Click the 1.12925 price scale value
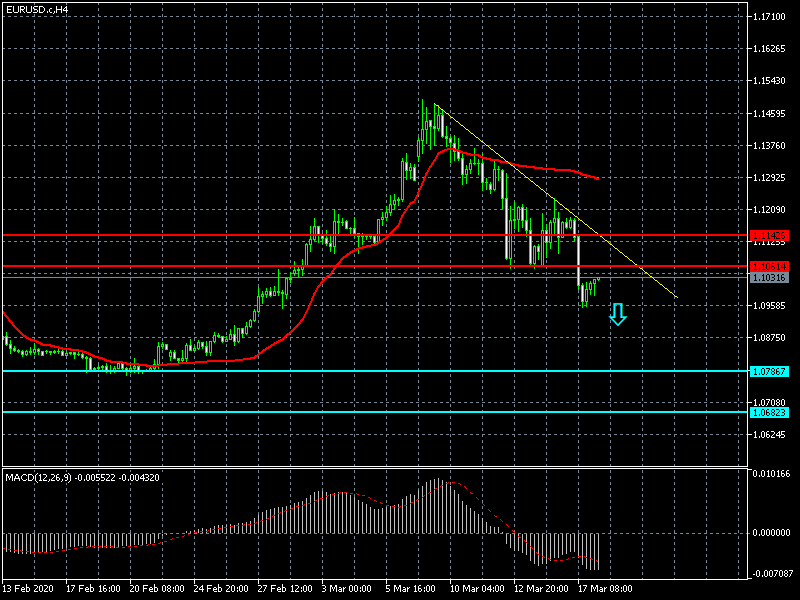 point(769,178)
